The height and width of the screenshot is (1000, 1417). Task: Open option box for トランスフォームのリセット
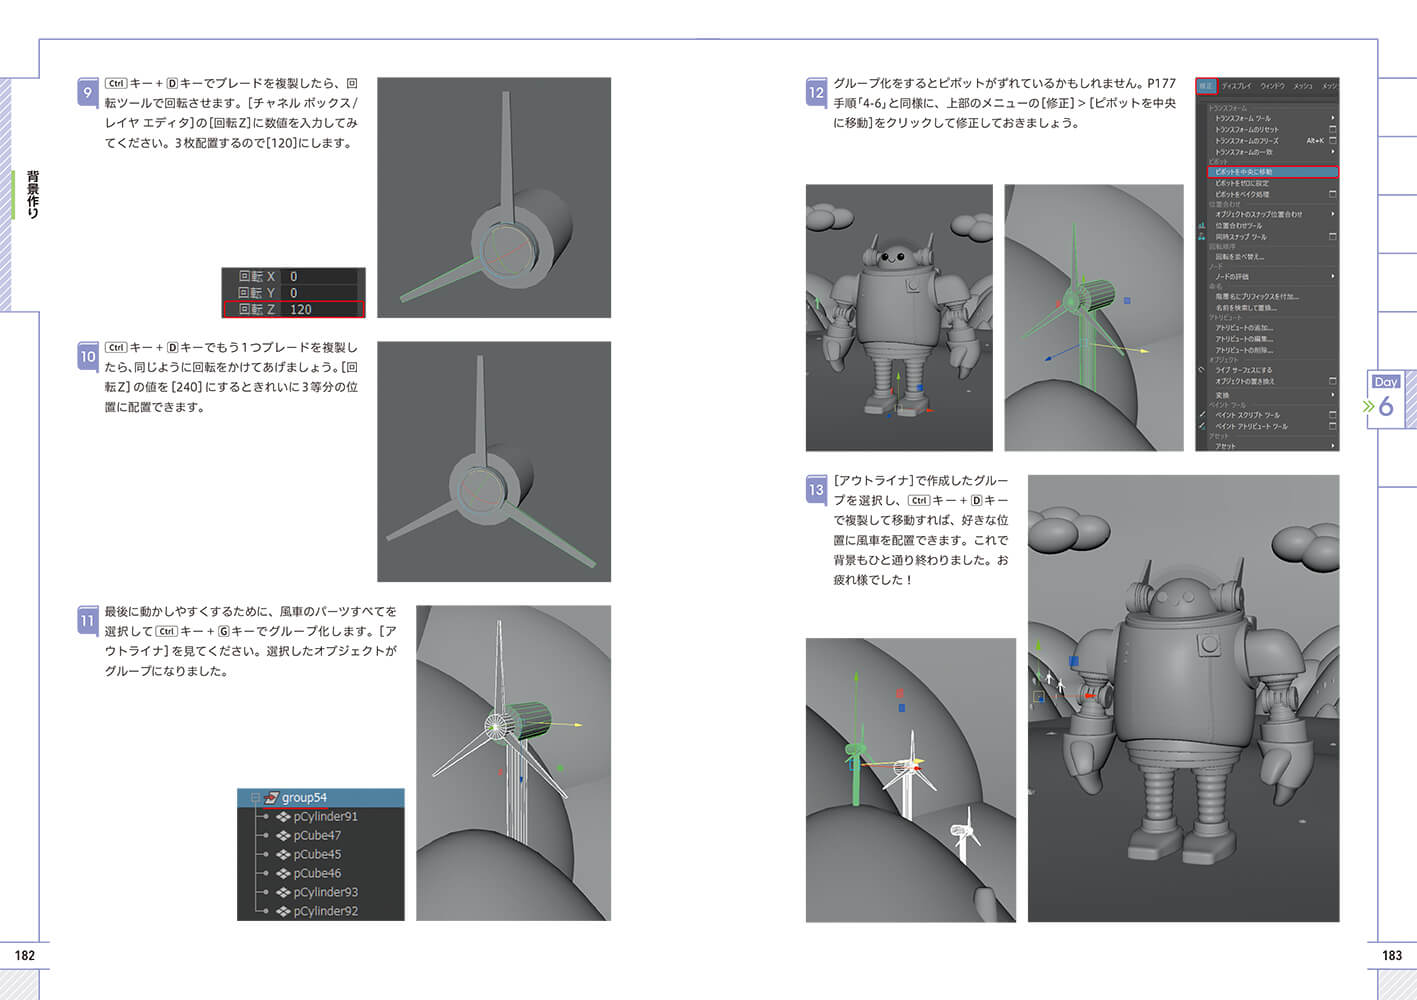(1332, 130)
